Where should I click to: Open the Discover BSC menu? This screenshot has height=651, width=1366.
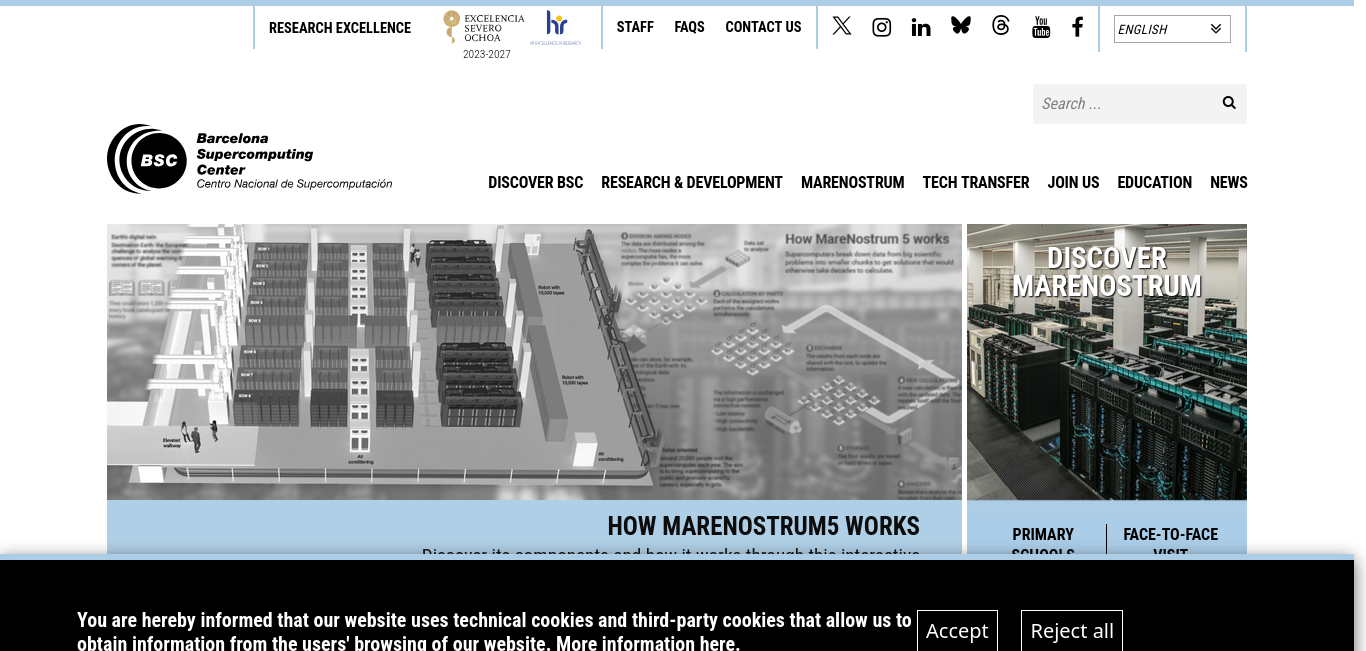(x=535, y=183)
